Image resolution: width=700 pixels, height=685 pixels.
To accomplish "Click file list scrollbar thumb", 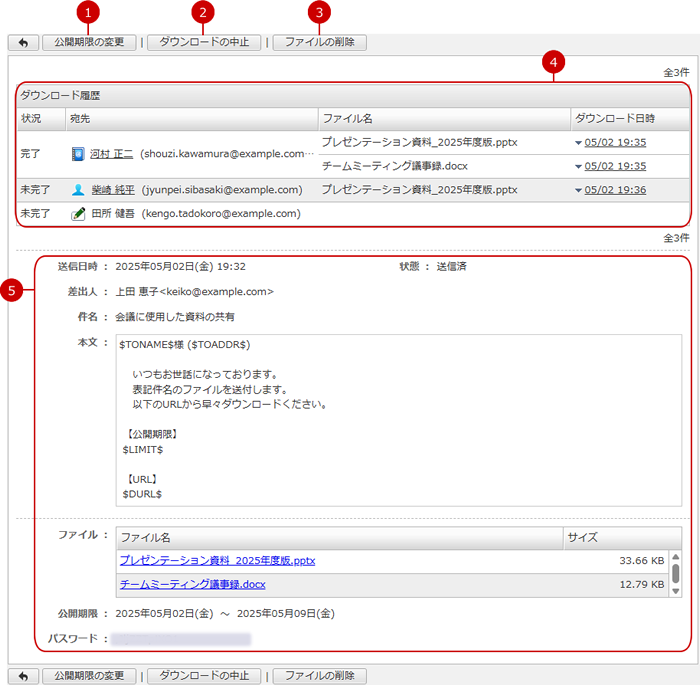I will (675, 574).
